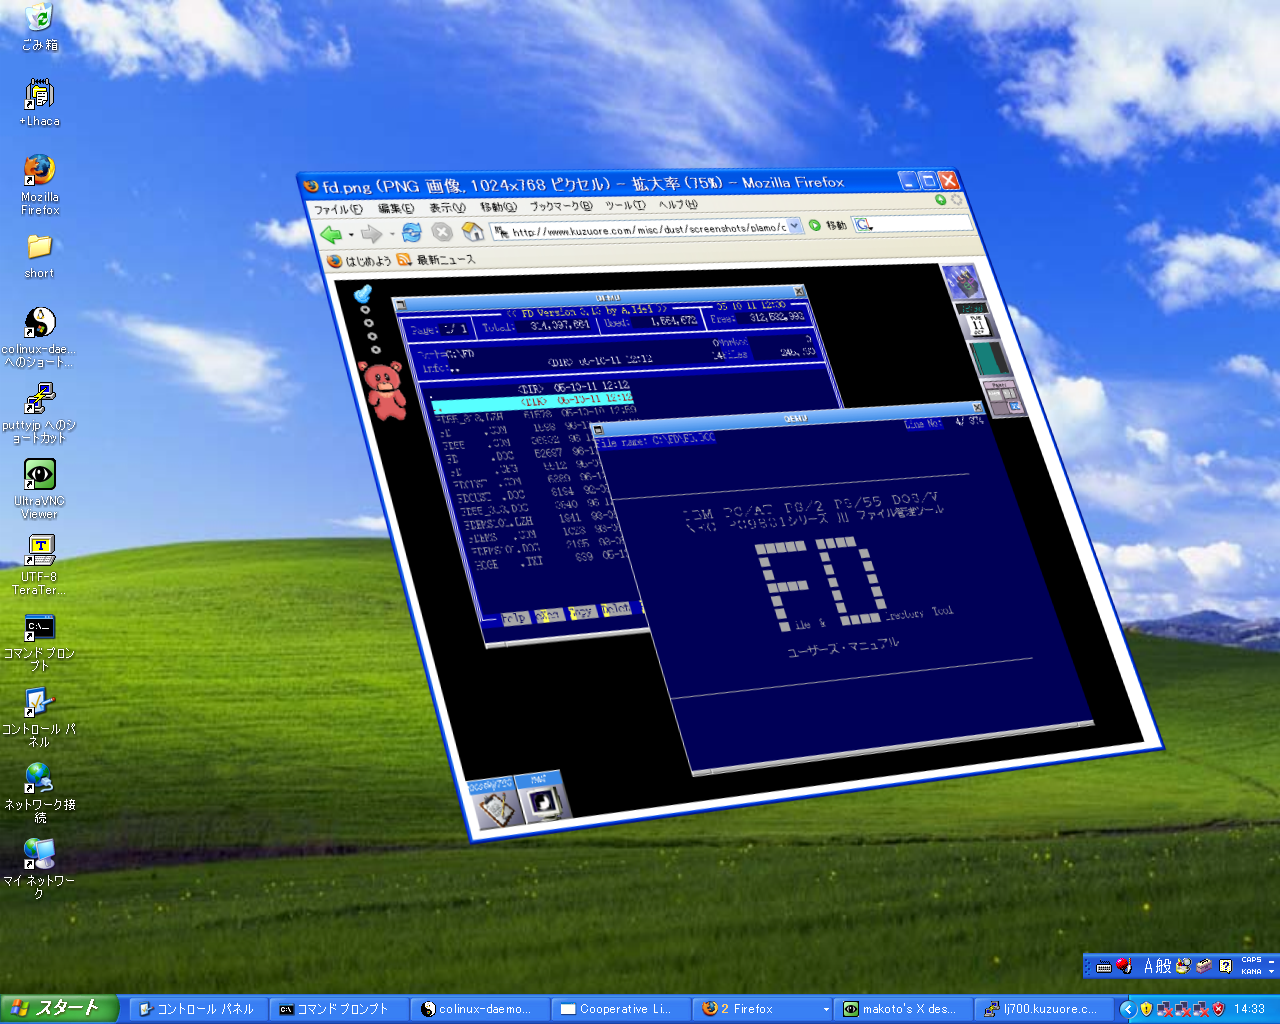Reload the page in Firefox
The width and height of the screenshot is (1280, 1024).
[411, 232]
